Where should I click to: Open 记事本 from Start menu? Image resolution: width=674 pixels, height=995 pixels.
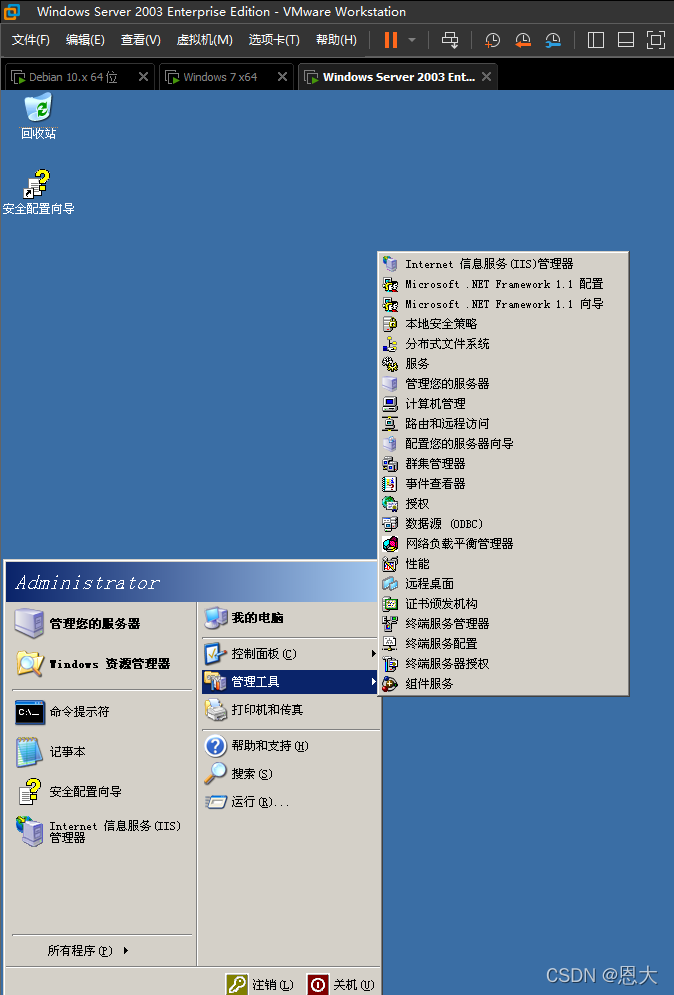pos(102,752)
